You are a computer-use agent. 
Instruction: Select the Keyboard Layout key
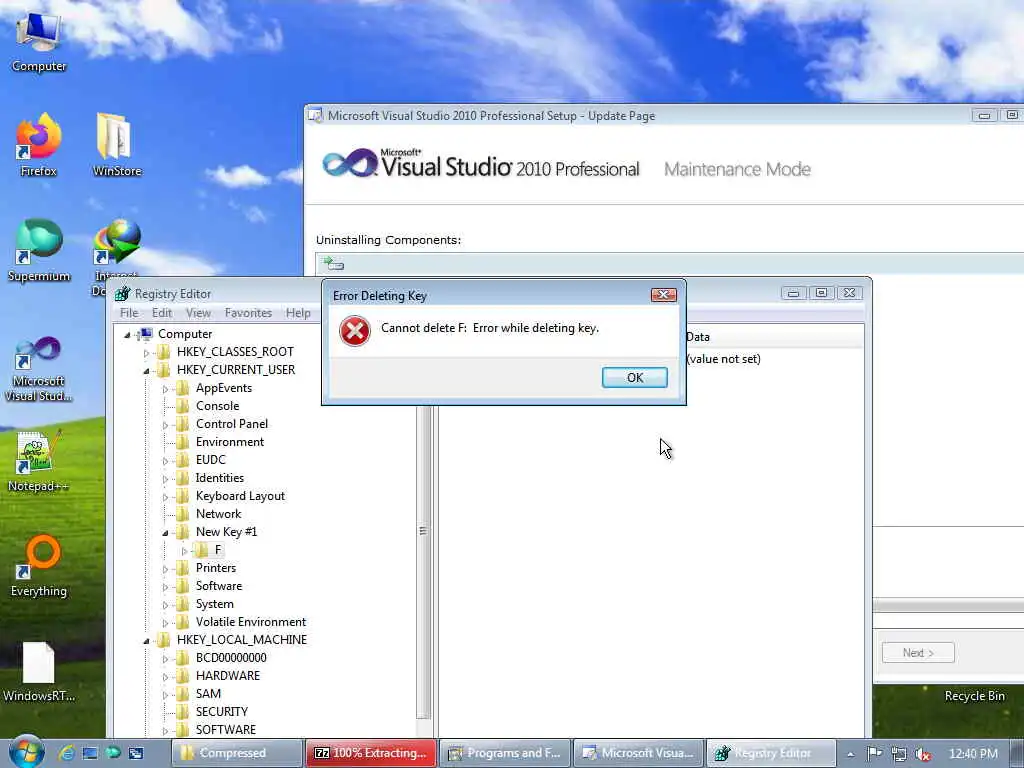240,496
